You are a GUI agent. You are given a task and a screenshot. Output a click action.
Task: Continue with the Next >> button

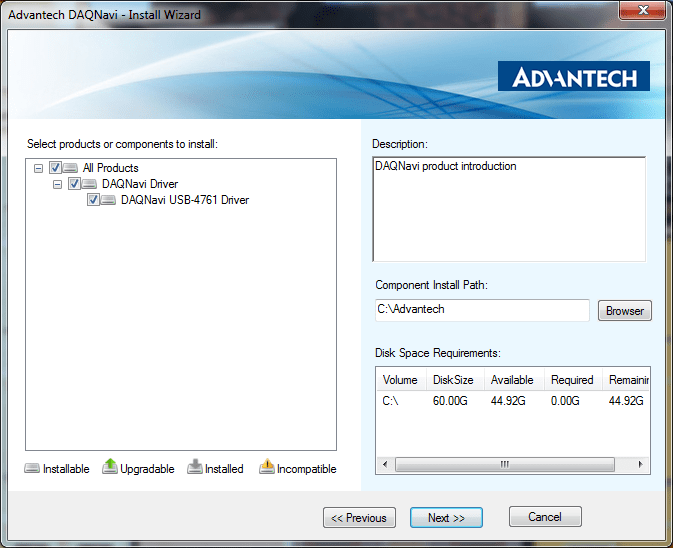[x=446, y=518]
